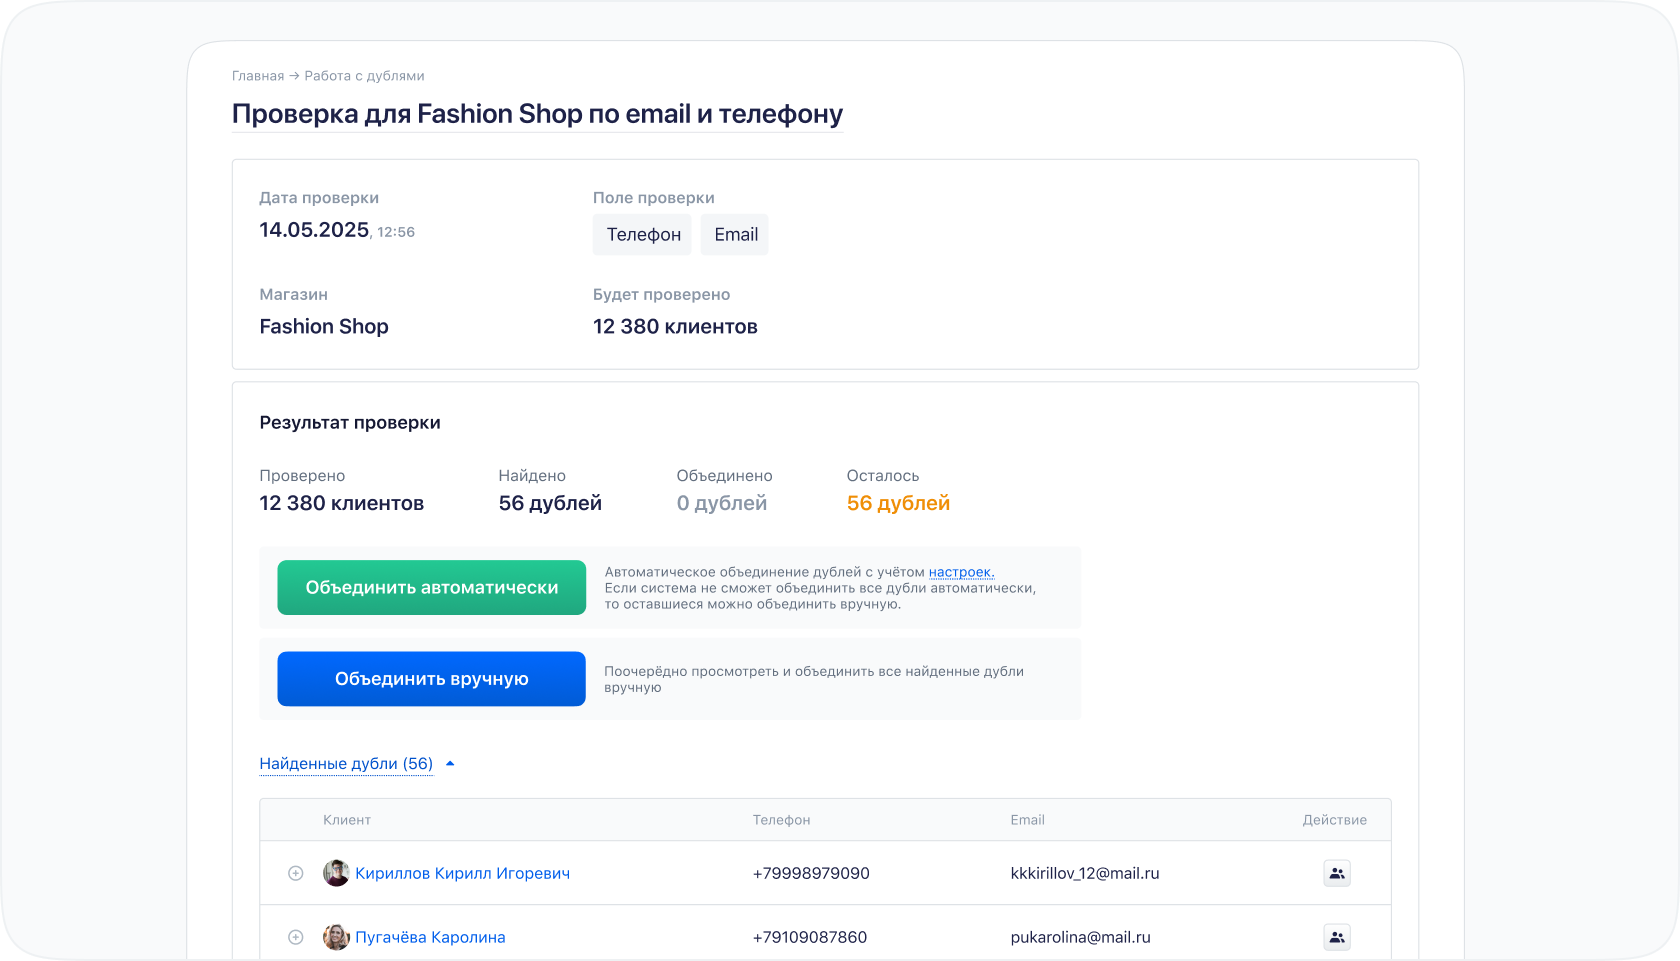Click phone +79998979090
1680x961 pixels.
click(811, 873)
